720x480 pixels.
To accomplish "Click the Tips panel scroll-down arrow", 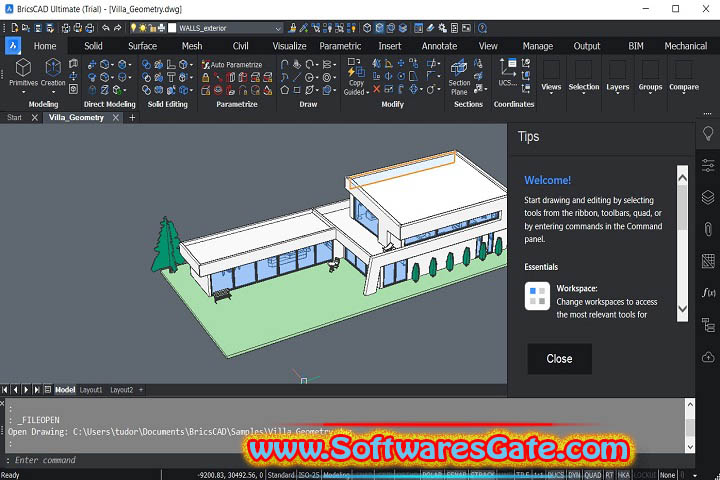I will [682, 309].
